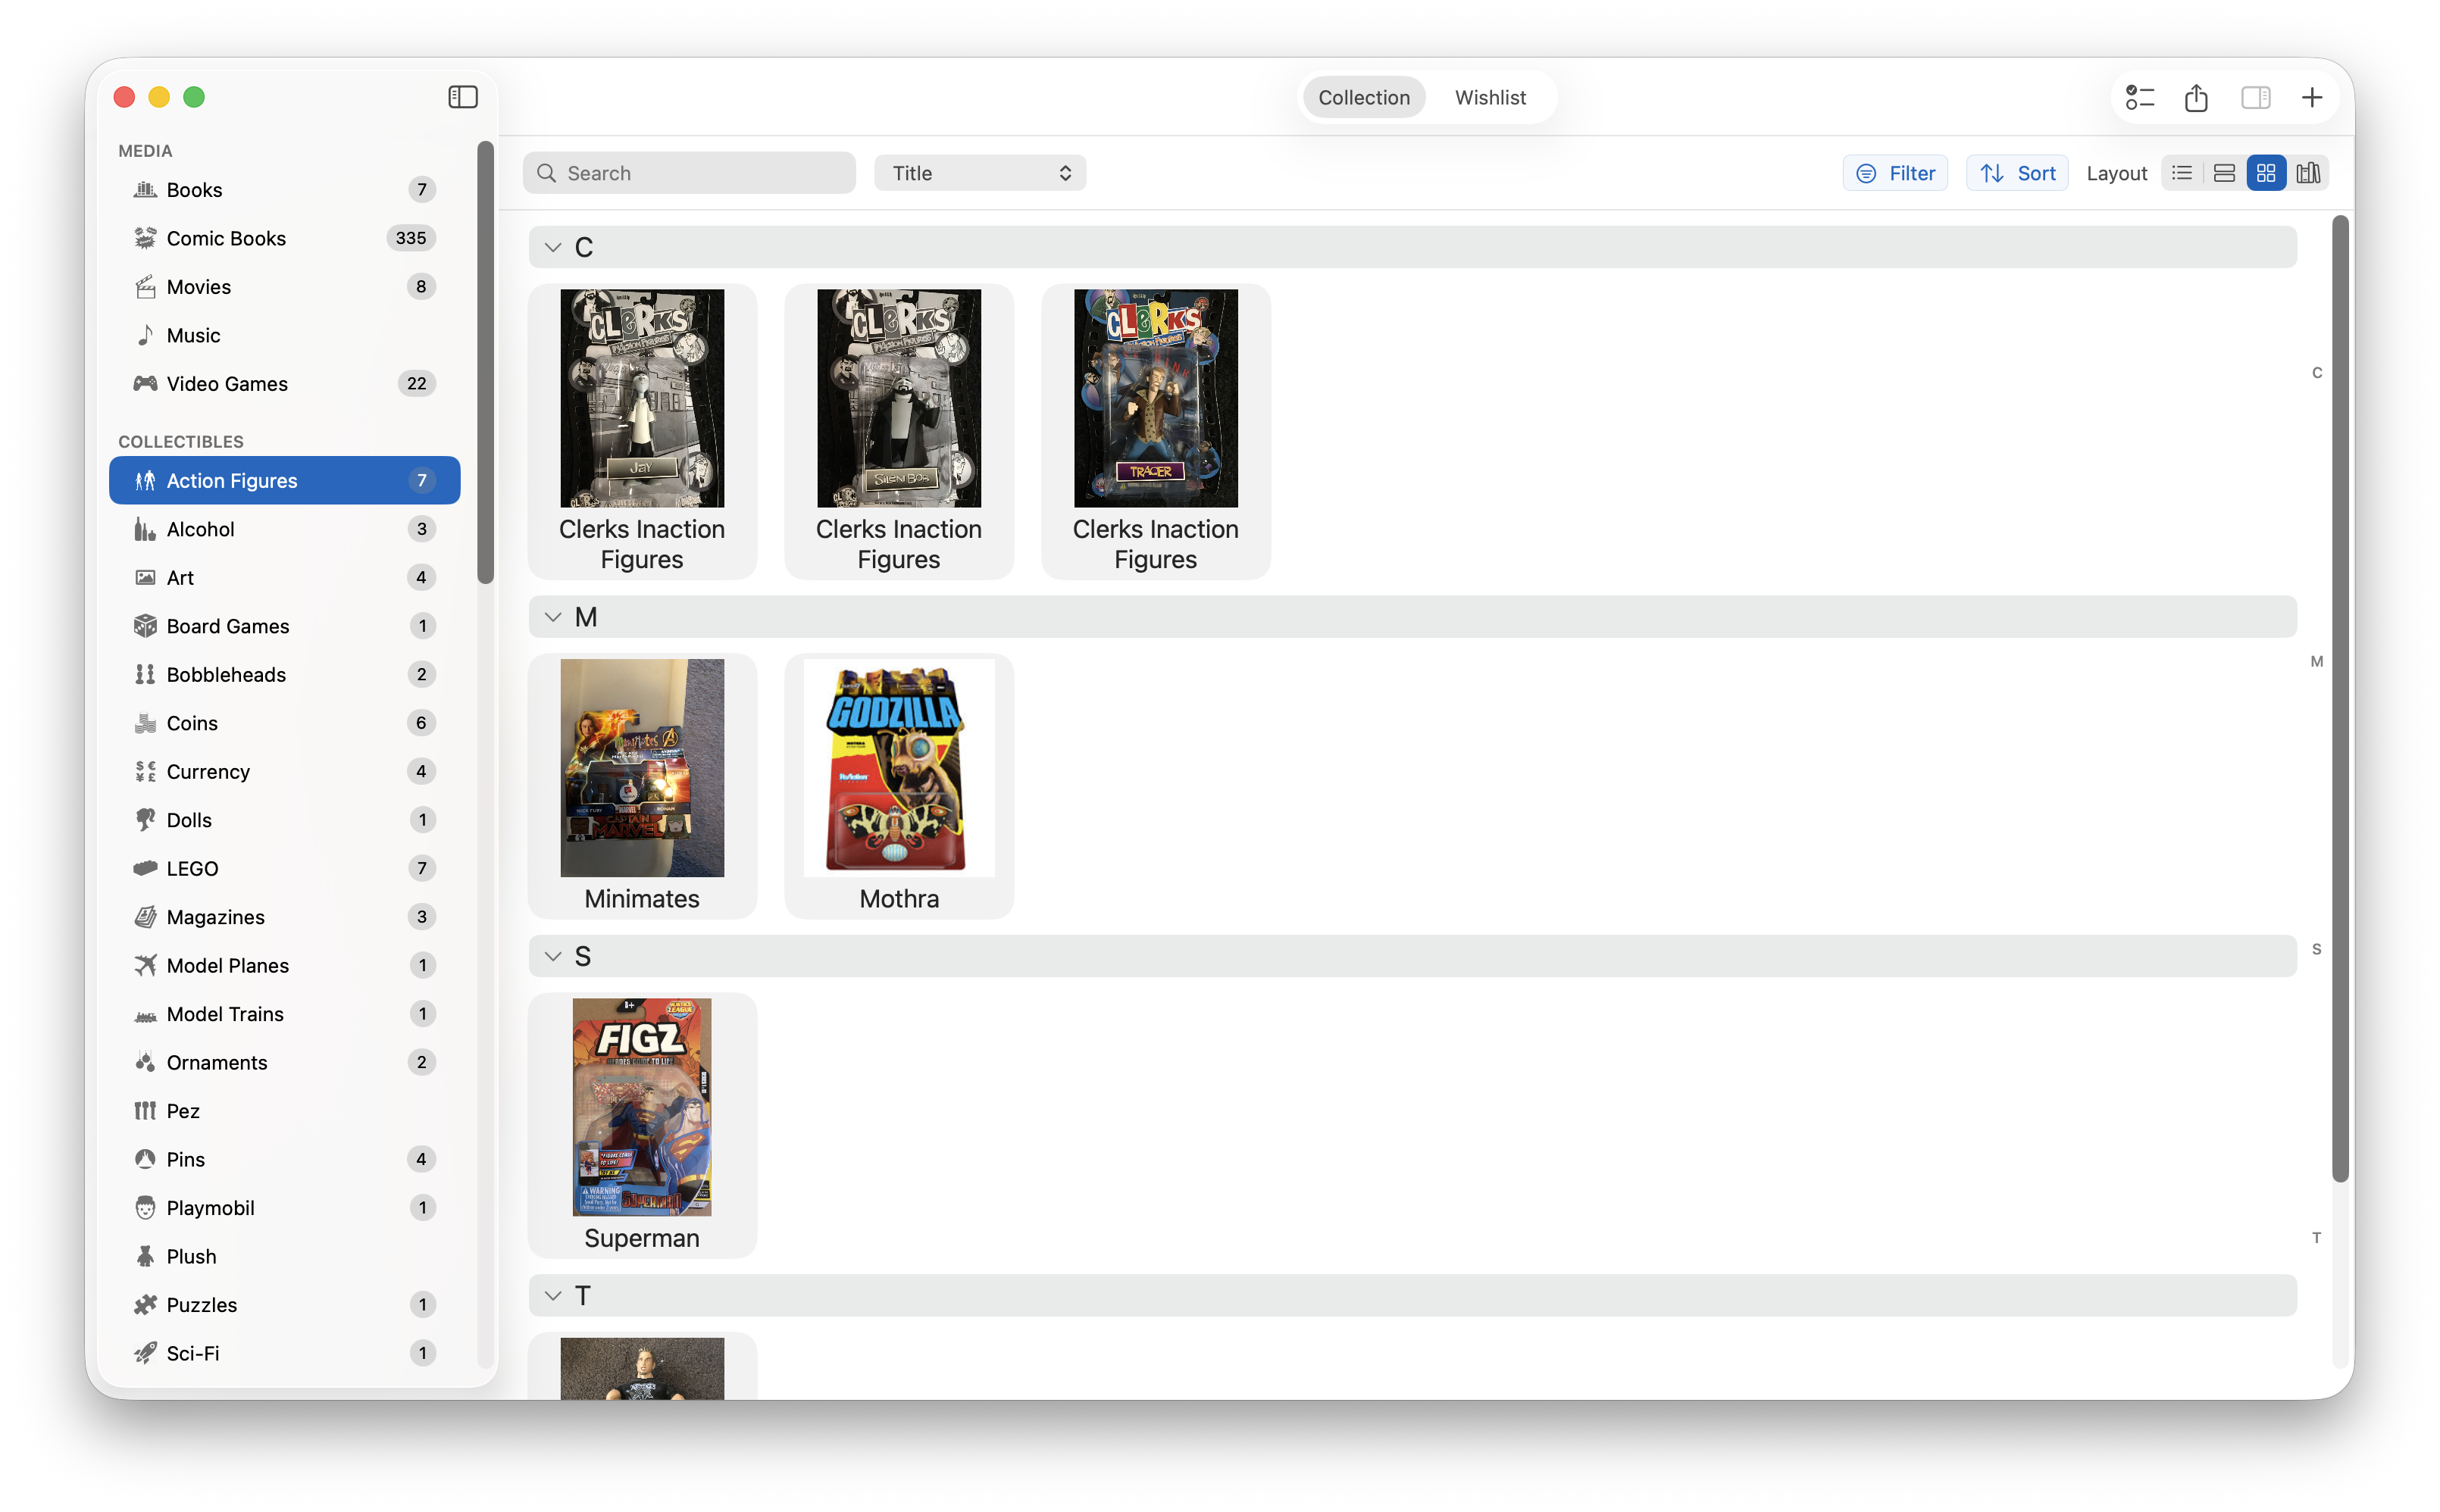The image size is (2440, 1512).
Task: Switch to the Wishlist tab
Action: click(1490, 97)
